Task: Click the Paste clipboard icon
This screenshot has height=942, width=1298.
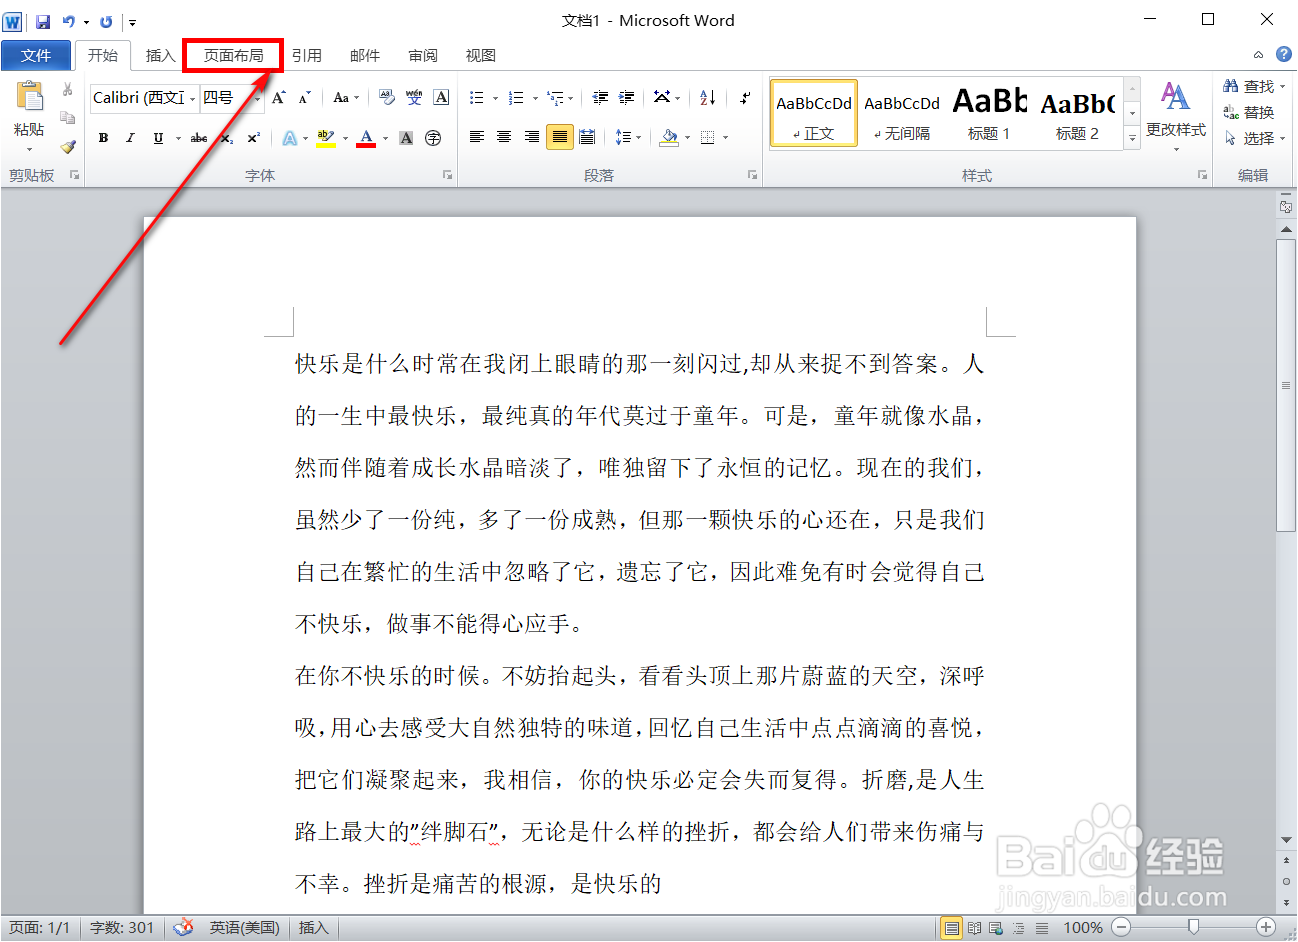Action: (29, 96)
